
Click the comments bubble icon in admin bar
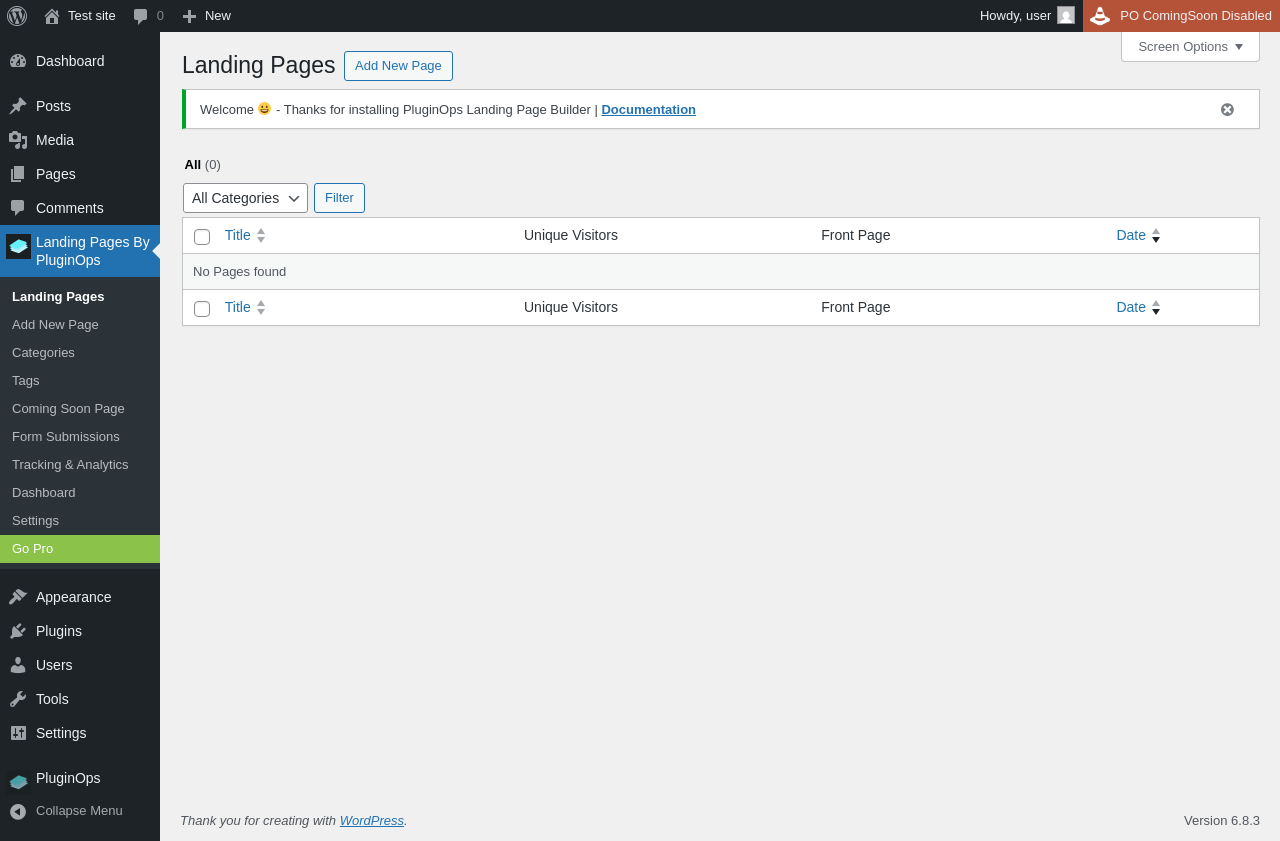tap(141, 16)
